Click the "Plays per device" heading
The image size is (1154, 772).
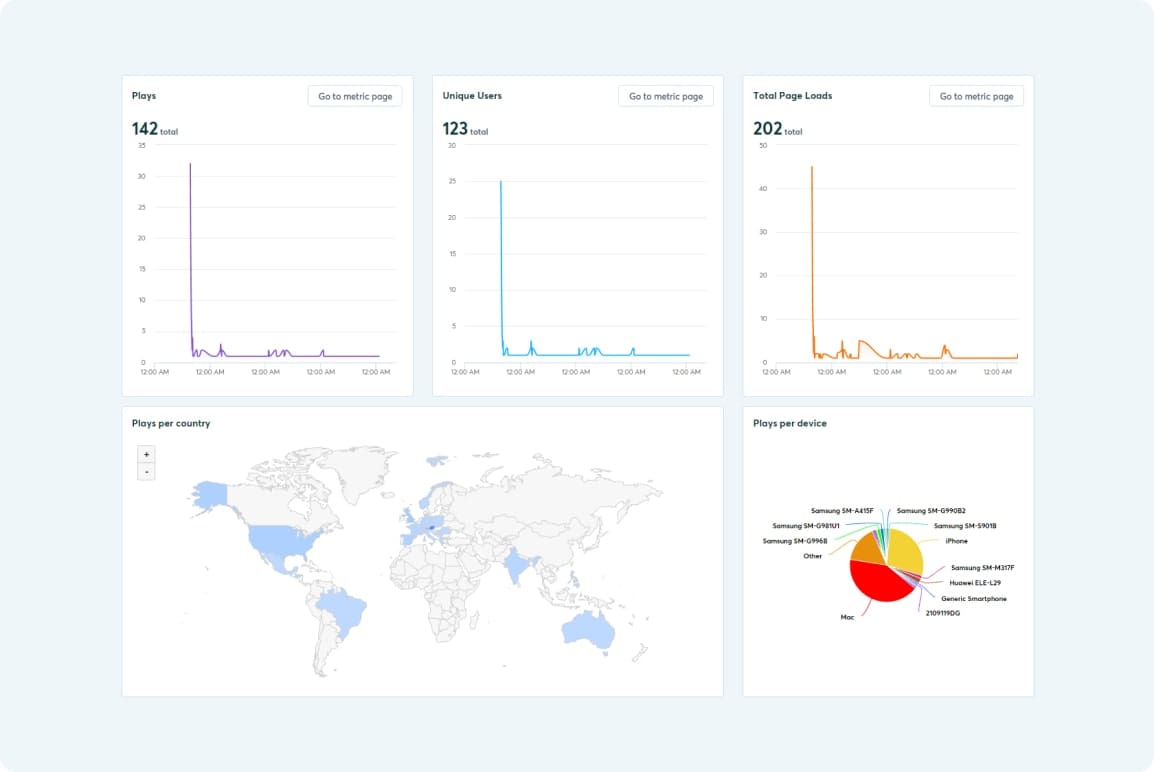click(x=790, y=423)
